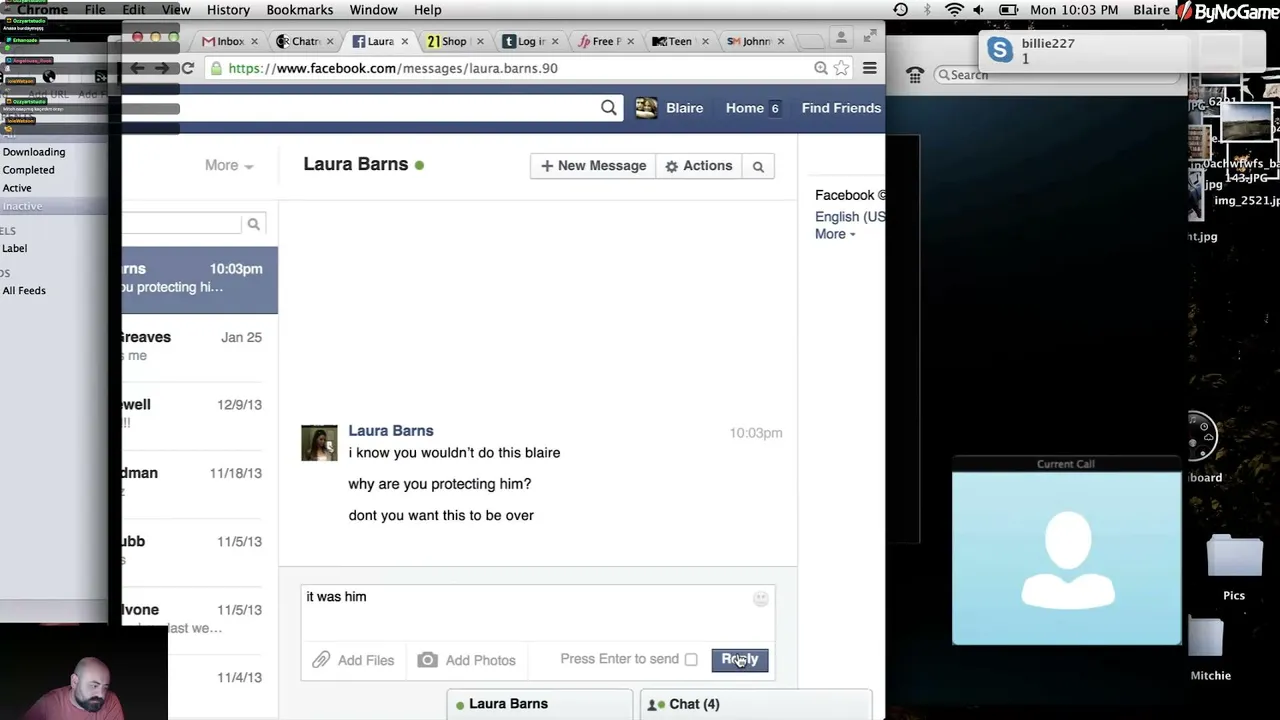Focus the message text box
This screenshot has height=720, width=1280.
click(x=538, y=613)
